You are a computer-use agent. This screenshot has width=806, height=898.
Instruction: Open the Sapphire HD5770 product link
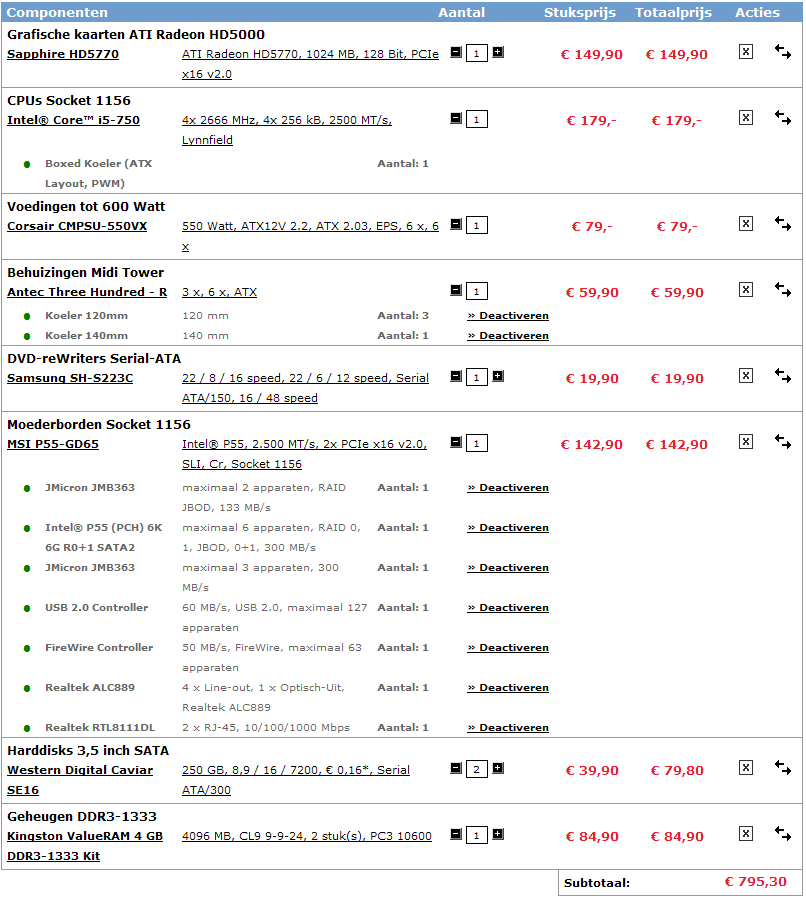(63, 54)
